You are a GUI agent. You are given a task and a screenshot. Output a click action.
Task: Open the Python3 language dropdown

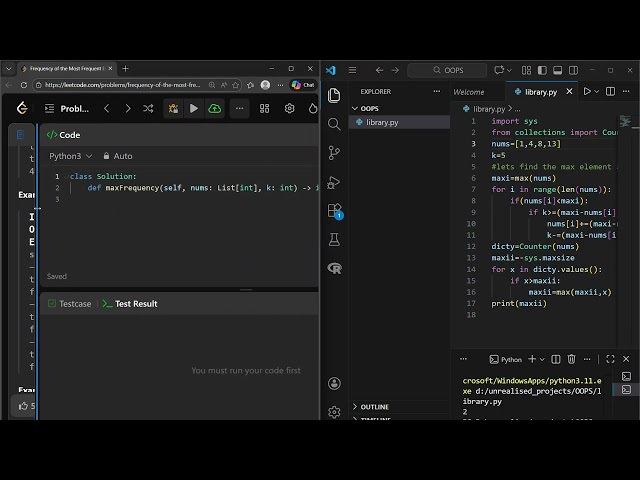71,156
